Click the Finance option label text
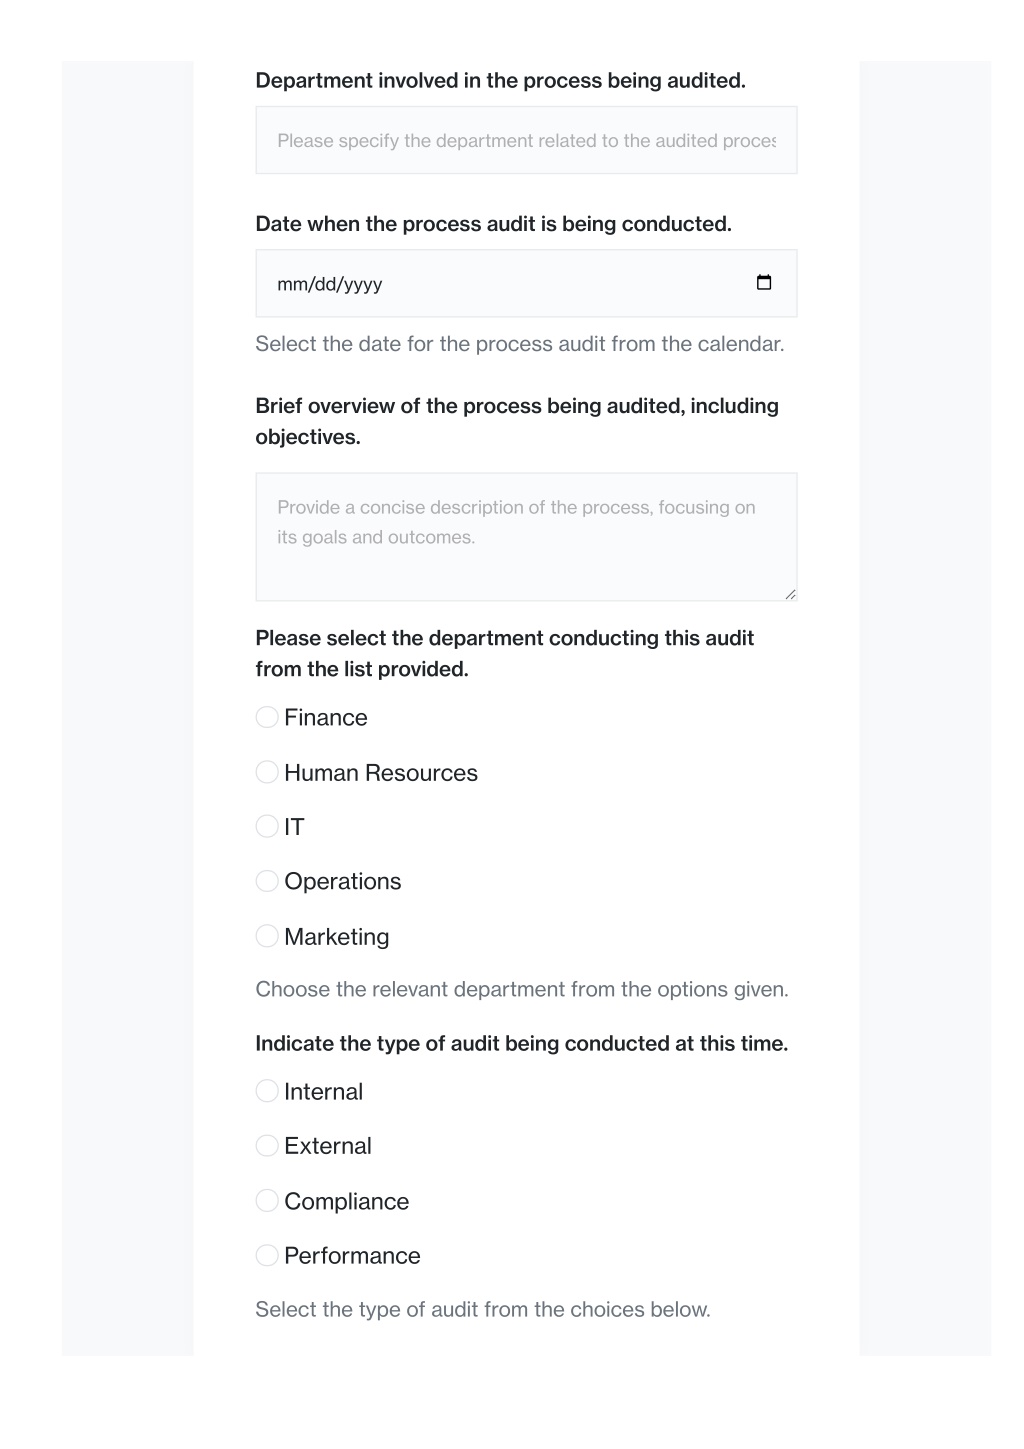This screenshot has height=1449, width=1024. 326,718
